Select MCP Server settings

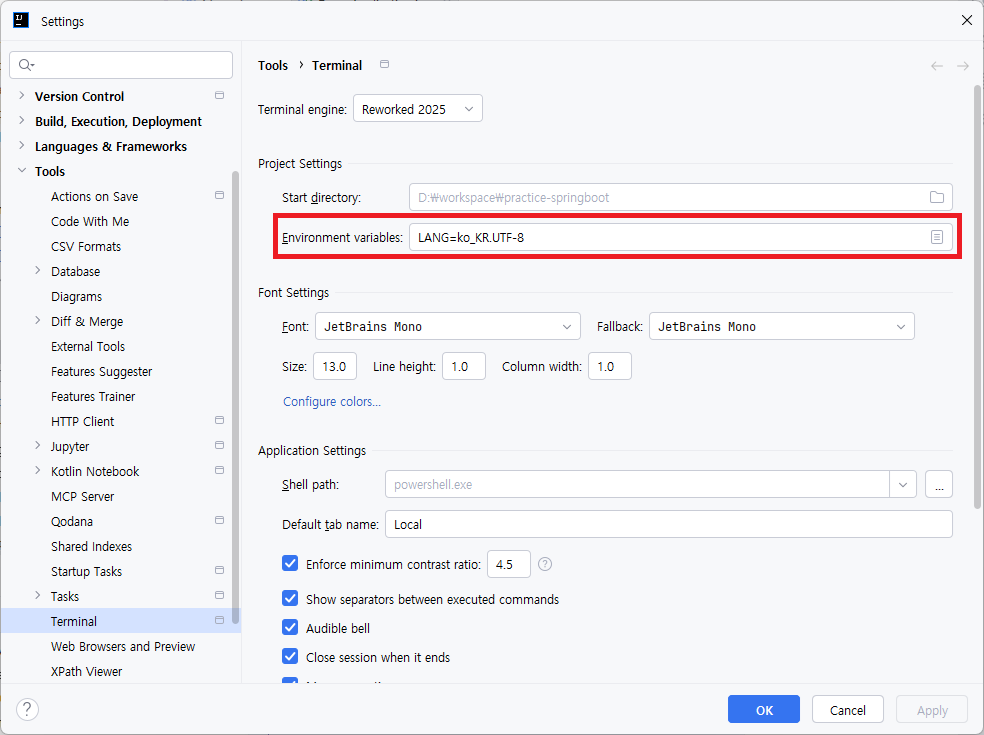[82, 496]
